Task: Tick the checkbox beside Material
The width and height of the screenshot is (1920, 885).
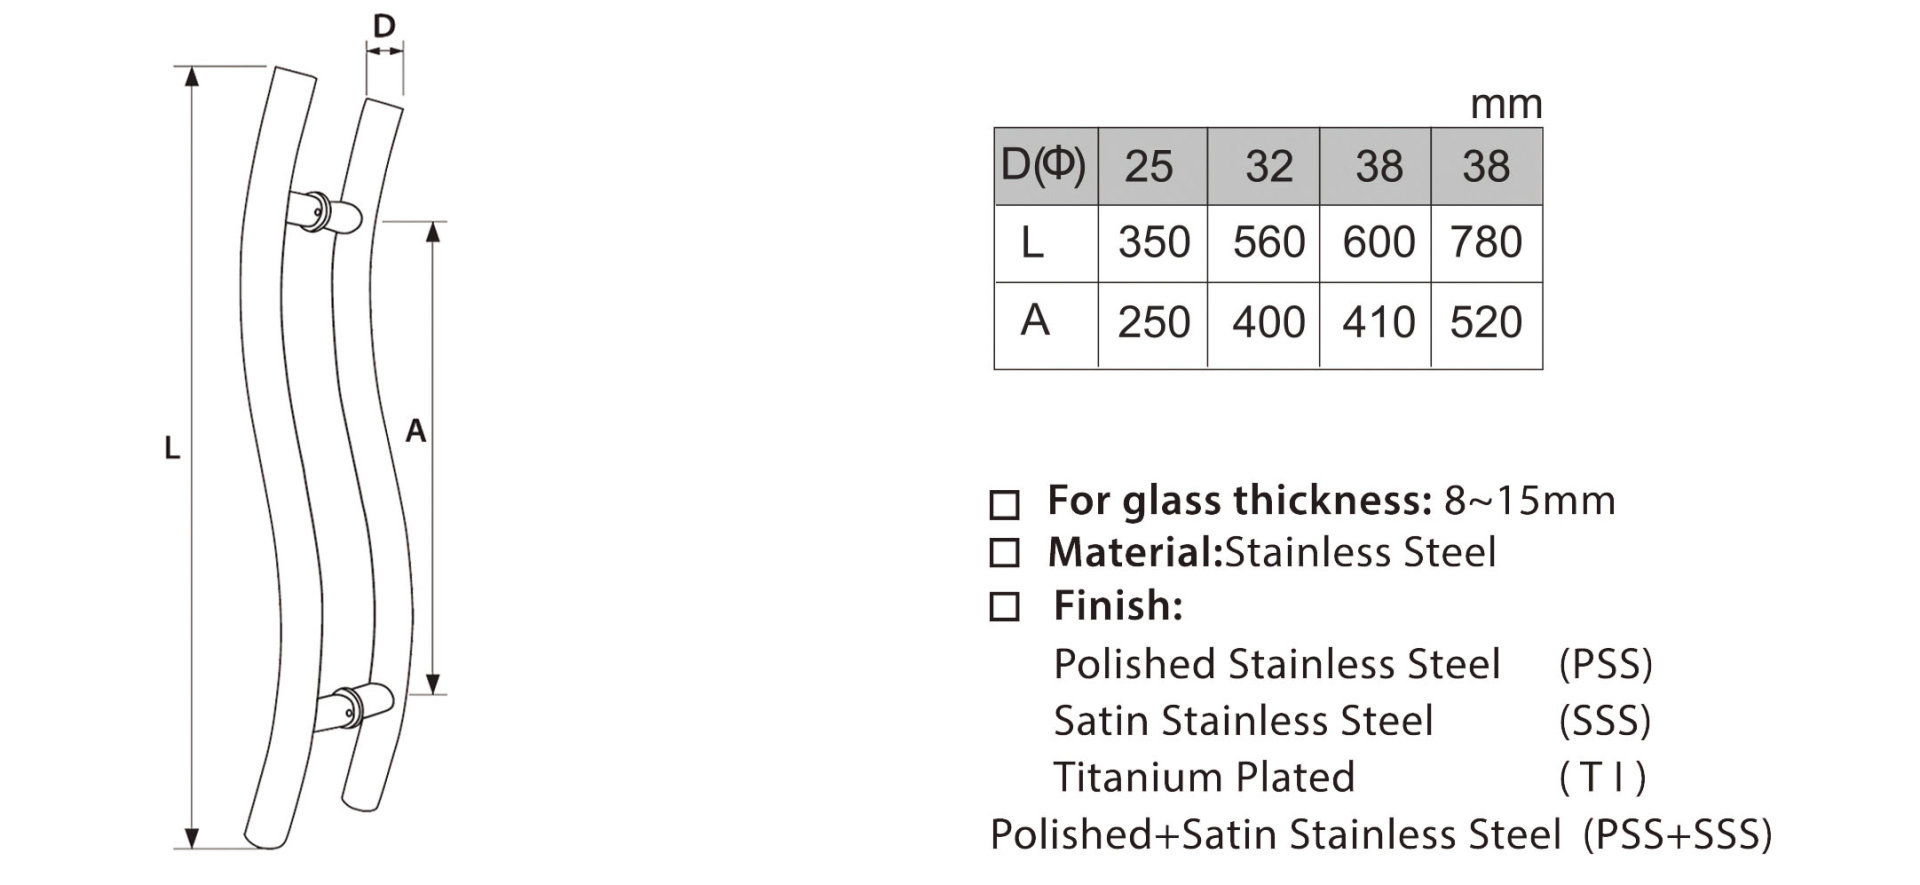Action: [x=1004, y=553]
